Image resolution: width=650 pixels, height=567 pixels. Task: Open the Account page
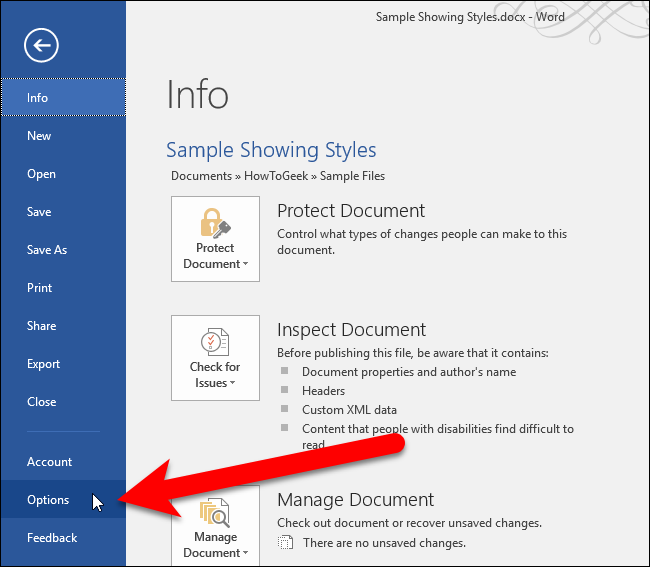[49, 462]
